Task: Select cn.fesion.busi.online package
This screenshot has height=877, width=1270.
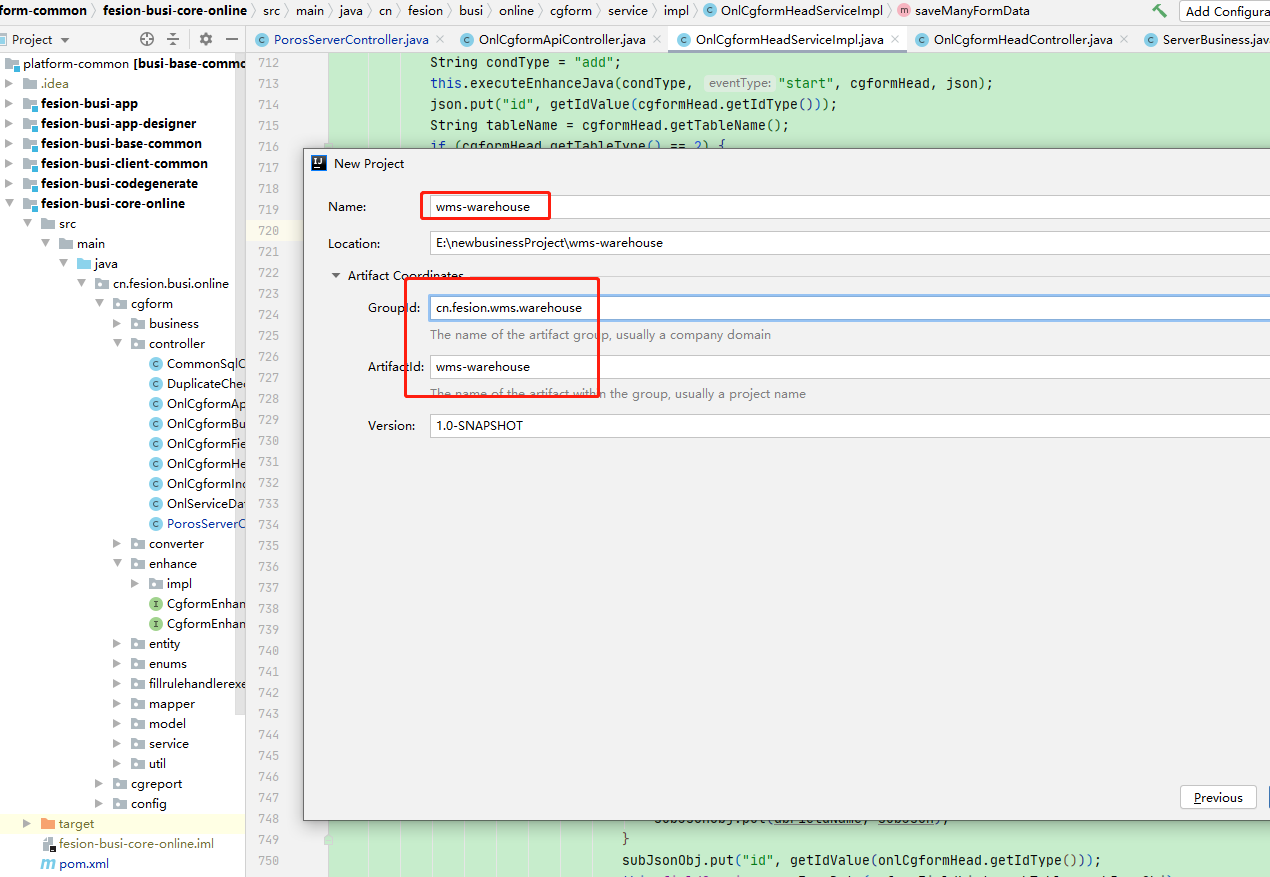Action: coord(170,283)
